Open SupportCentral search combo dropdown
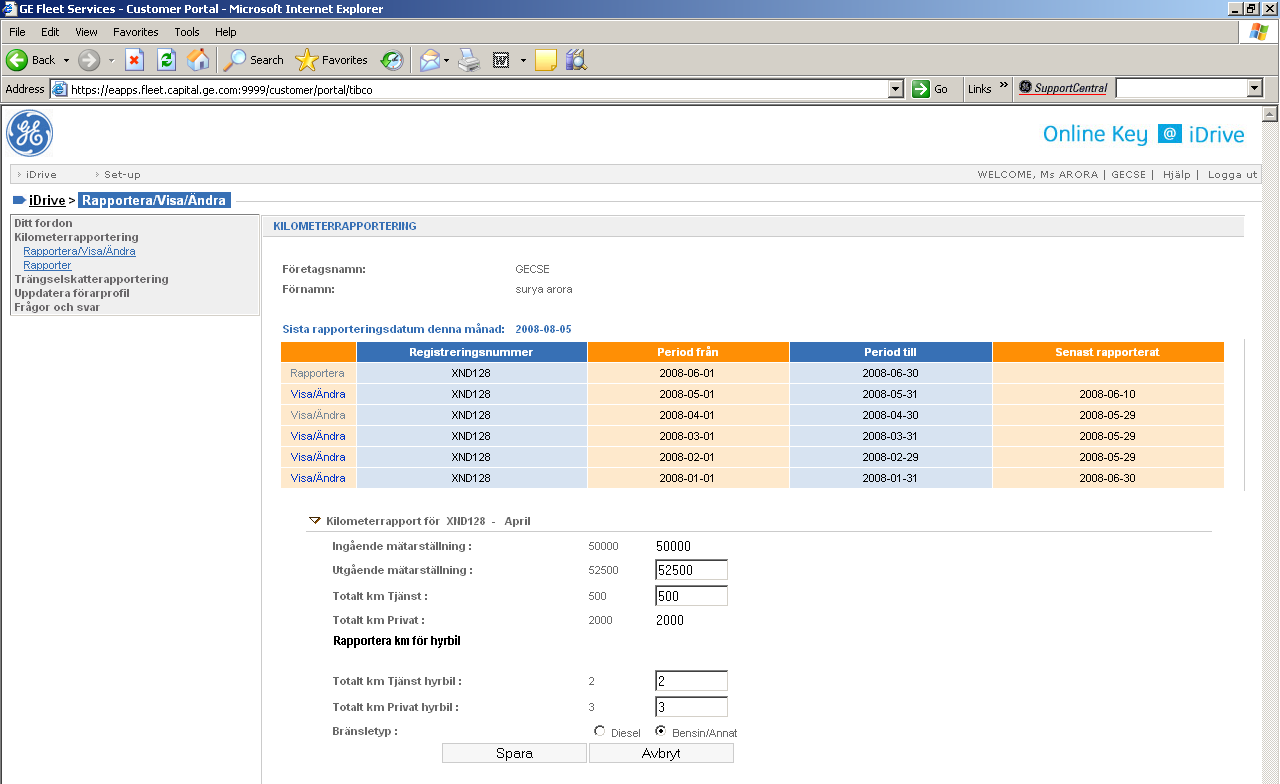The image size is (1280, 784). tap(1255, 88)
